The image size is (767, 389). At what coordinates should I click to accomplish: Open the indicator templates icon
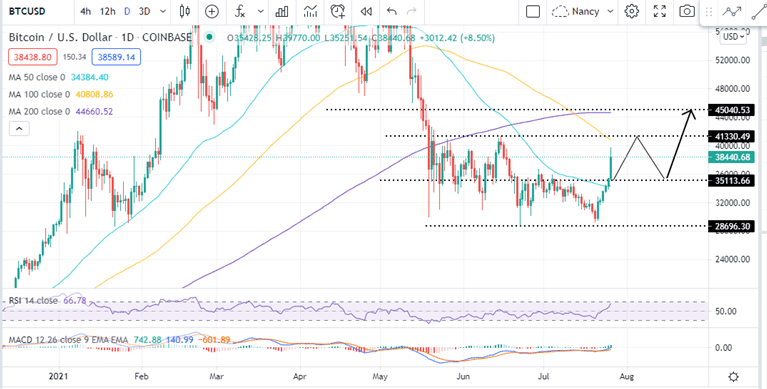point(311,11)
